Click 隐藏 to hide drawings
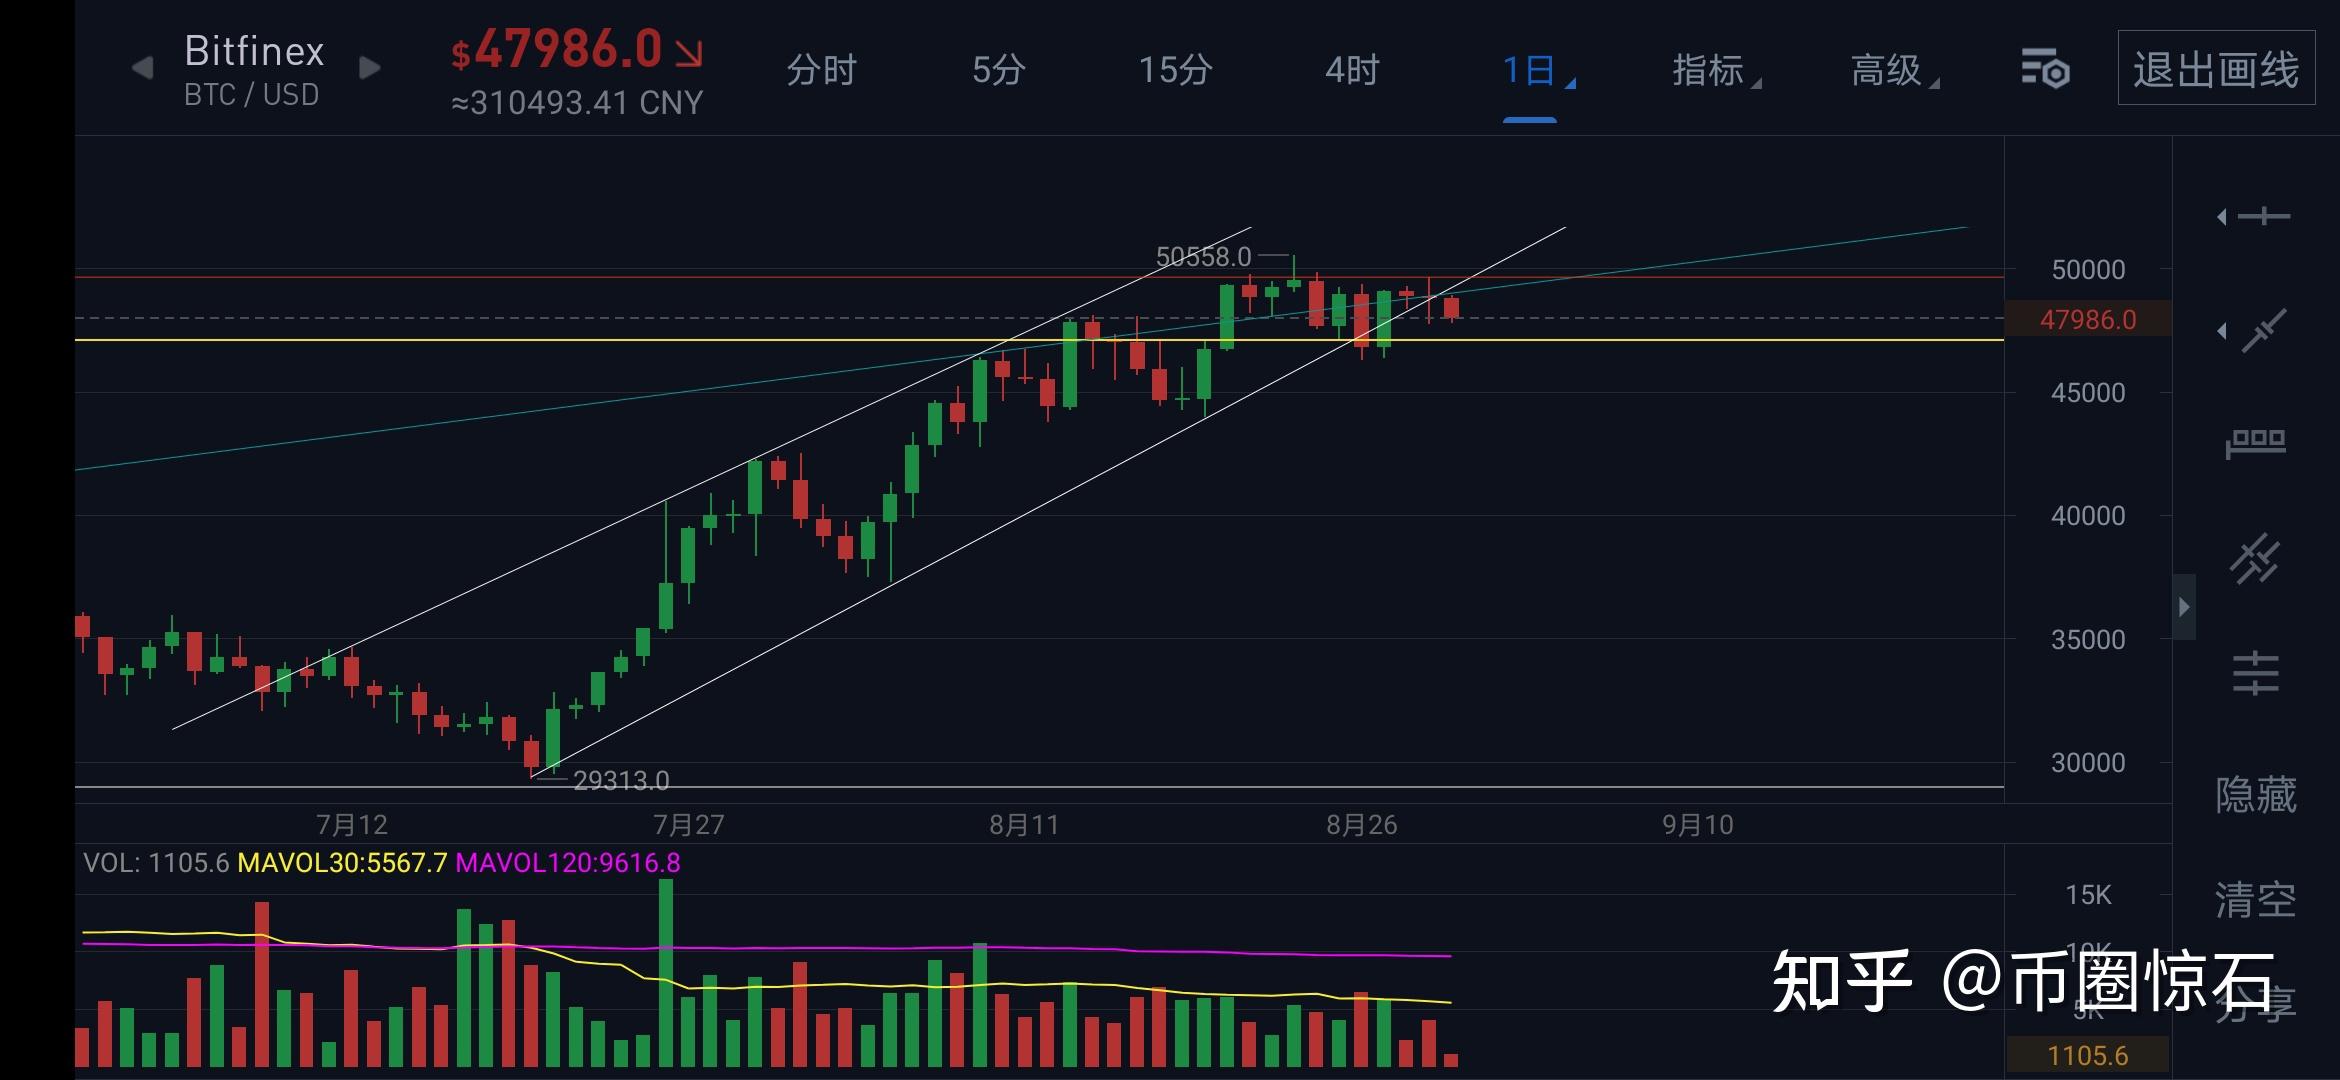 (x=2256, y=796)
